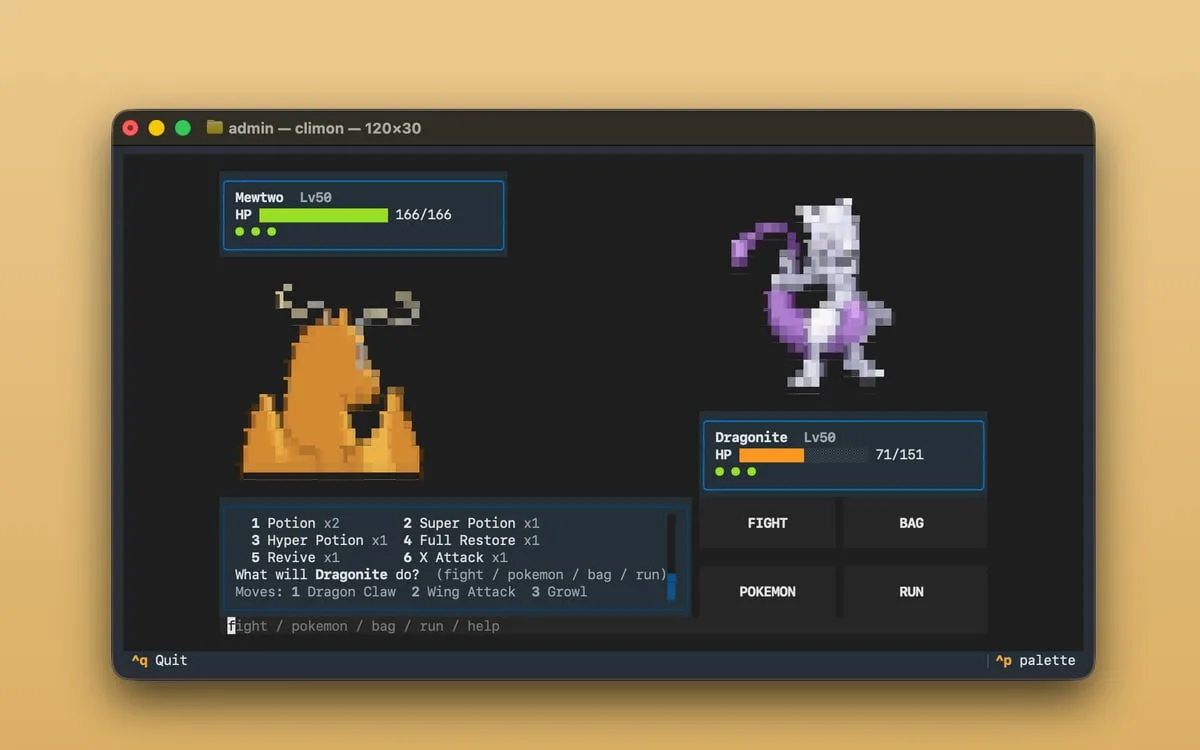The height and width of the screenshot is (750, 1200).
Task: Click the ^q Quit footer shortcut
Action: point(159,660)
